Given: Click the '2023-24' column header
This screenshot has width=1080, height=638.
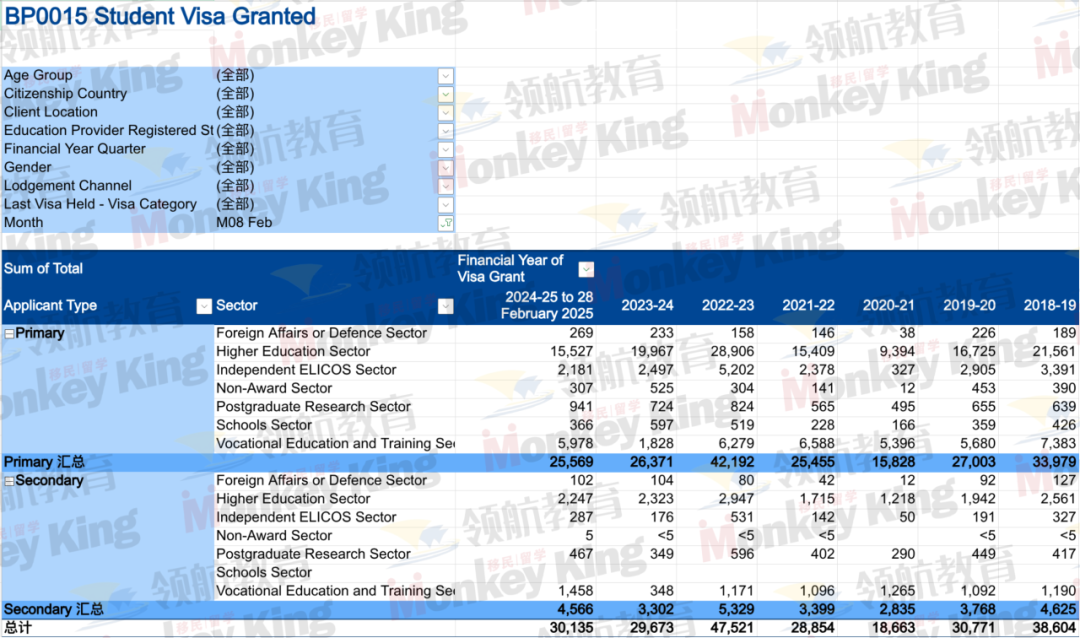Looking at the screenshot, I should (647, 305).
